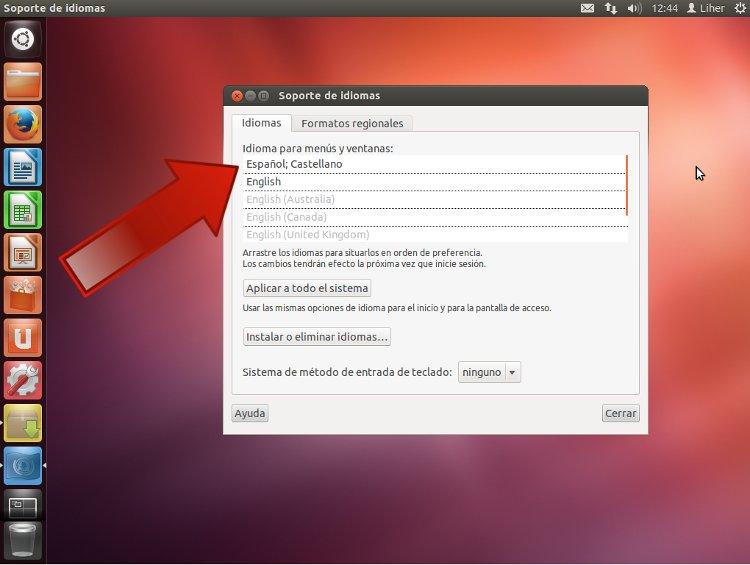Open LibreOffice Writer from launcher

click(22, 167)
